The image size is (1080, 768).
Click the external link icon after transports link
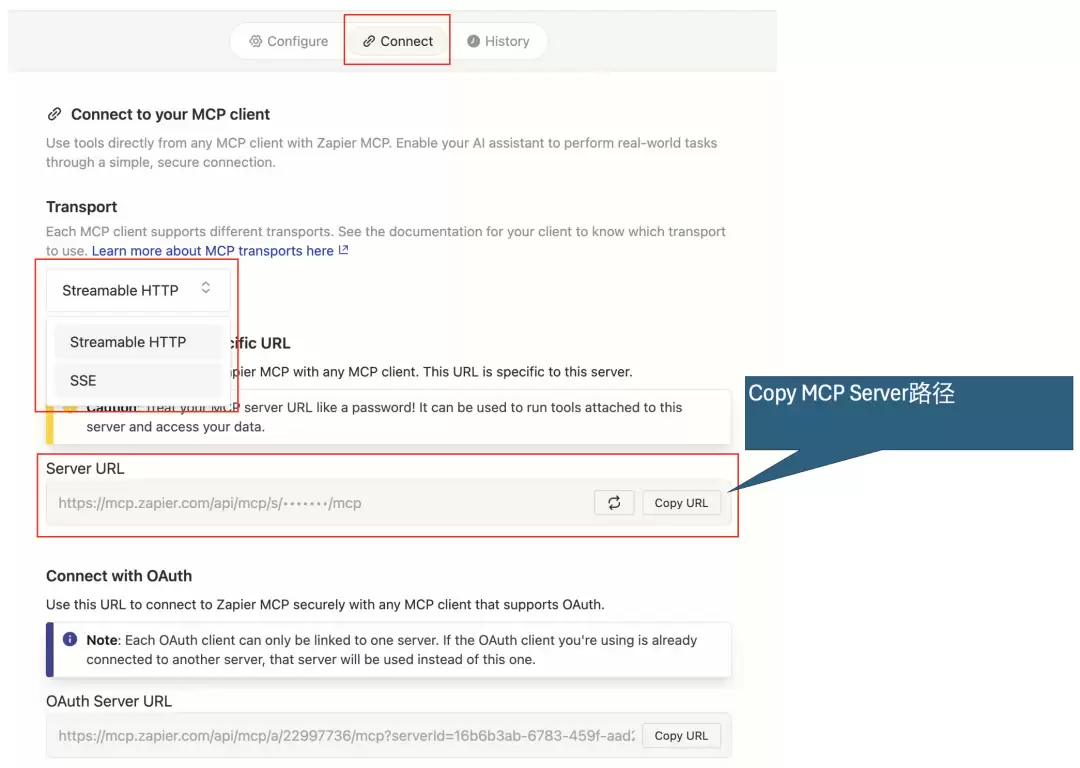344,250
